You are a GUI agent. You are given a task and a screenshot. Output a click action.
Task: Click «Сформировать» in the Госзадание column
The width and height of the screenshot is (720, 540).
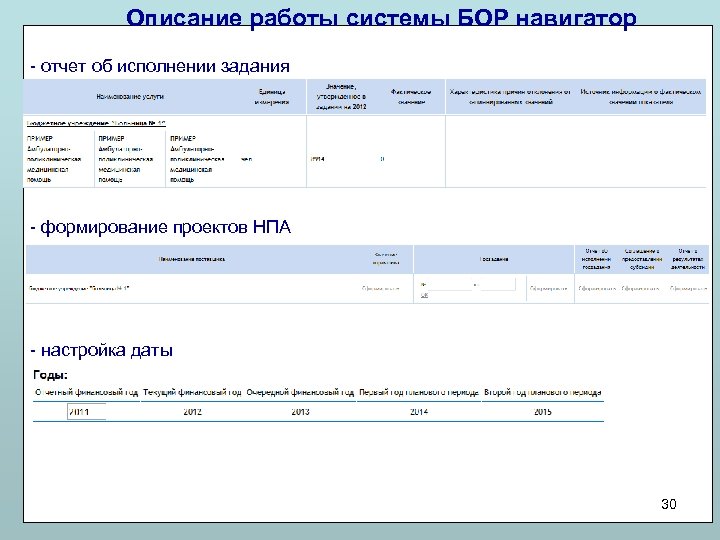click(x=549, y=288)
